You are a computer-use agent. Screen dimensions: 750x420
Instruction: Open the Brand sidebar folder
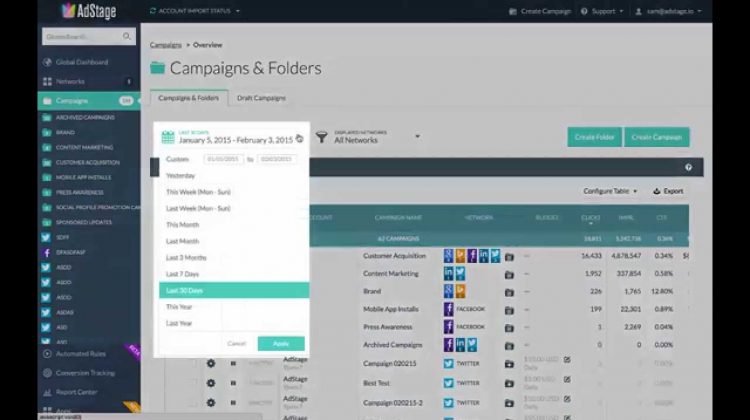65,133
